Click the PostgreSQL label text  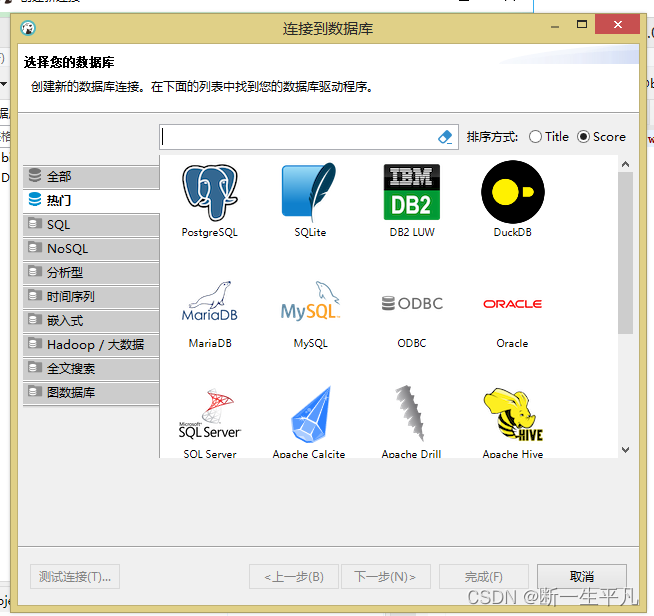(210, 232)
